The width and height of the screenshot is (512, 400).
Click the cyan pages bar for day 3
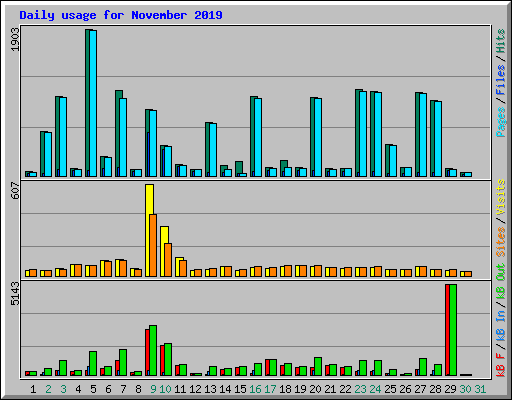pos(63,137)
